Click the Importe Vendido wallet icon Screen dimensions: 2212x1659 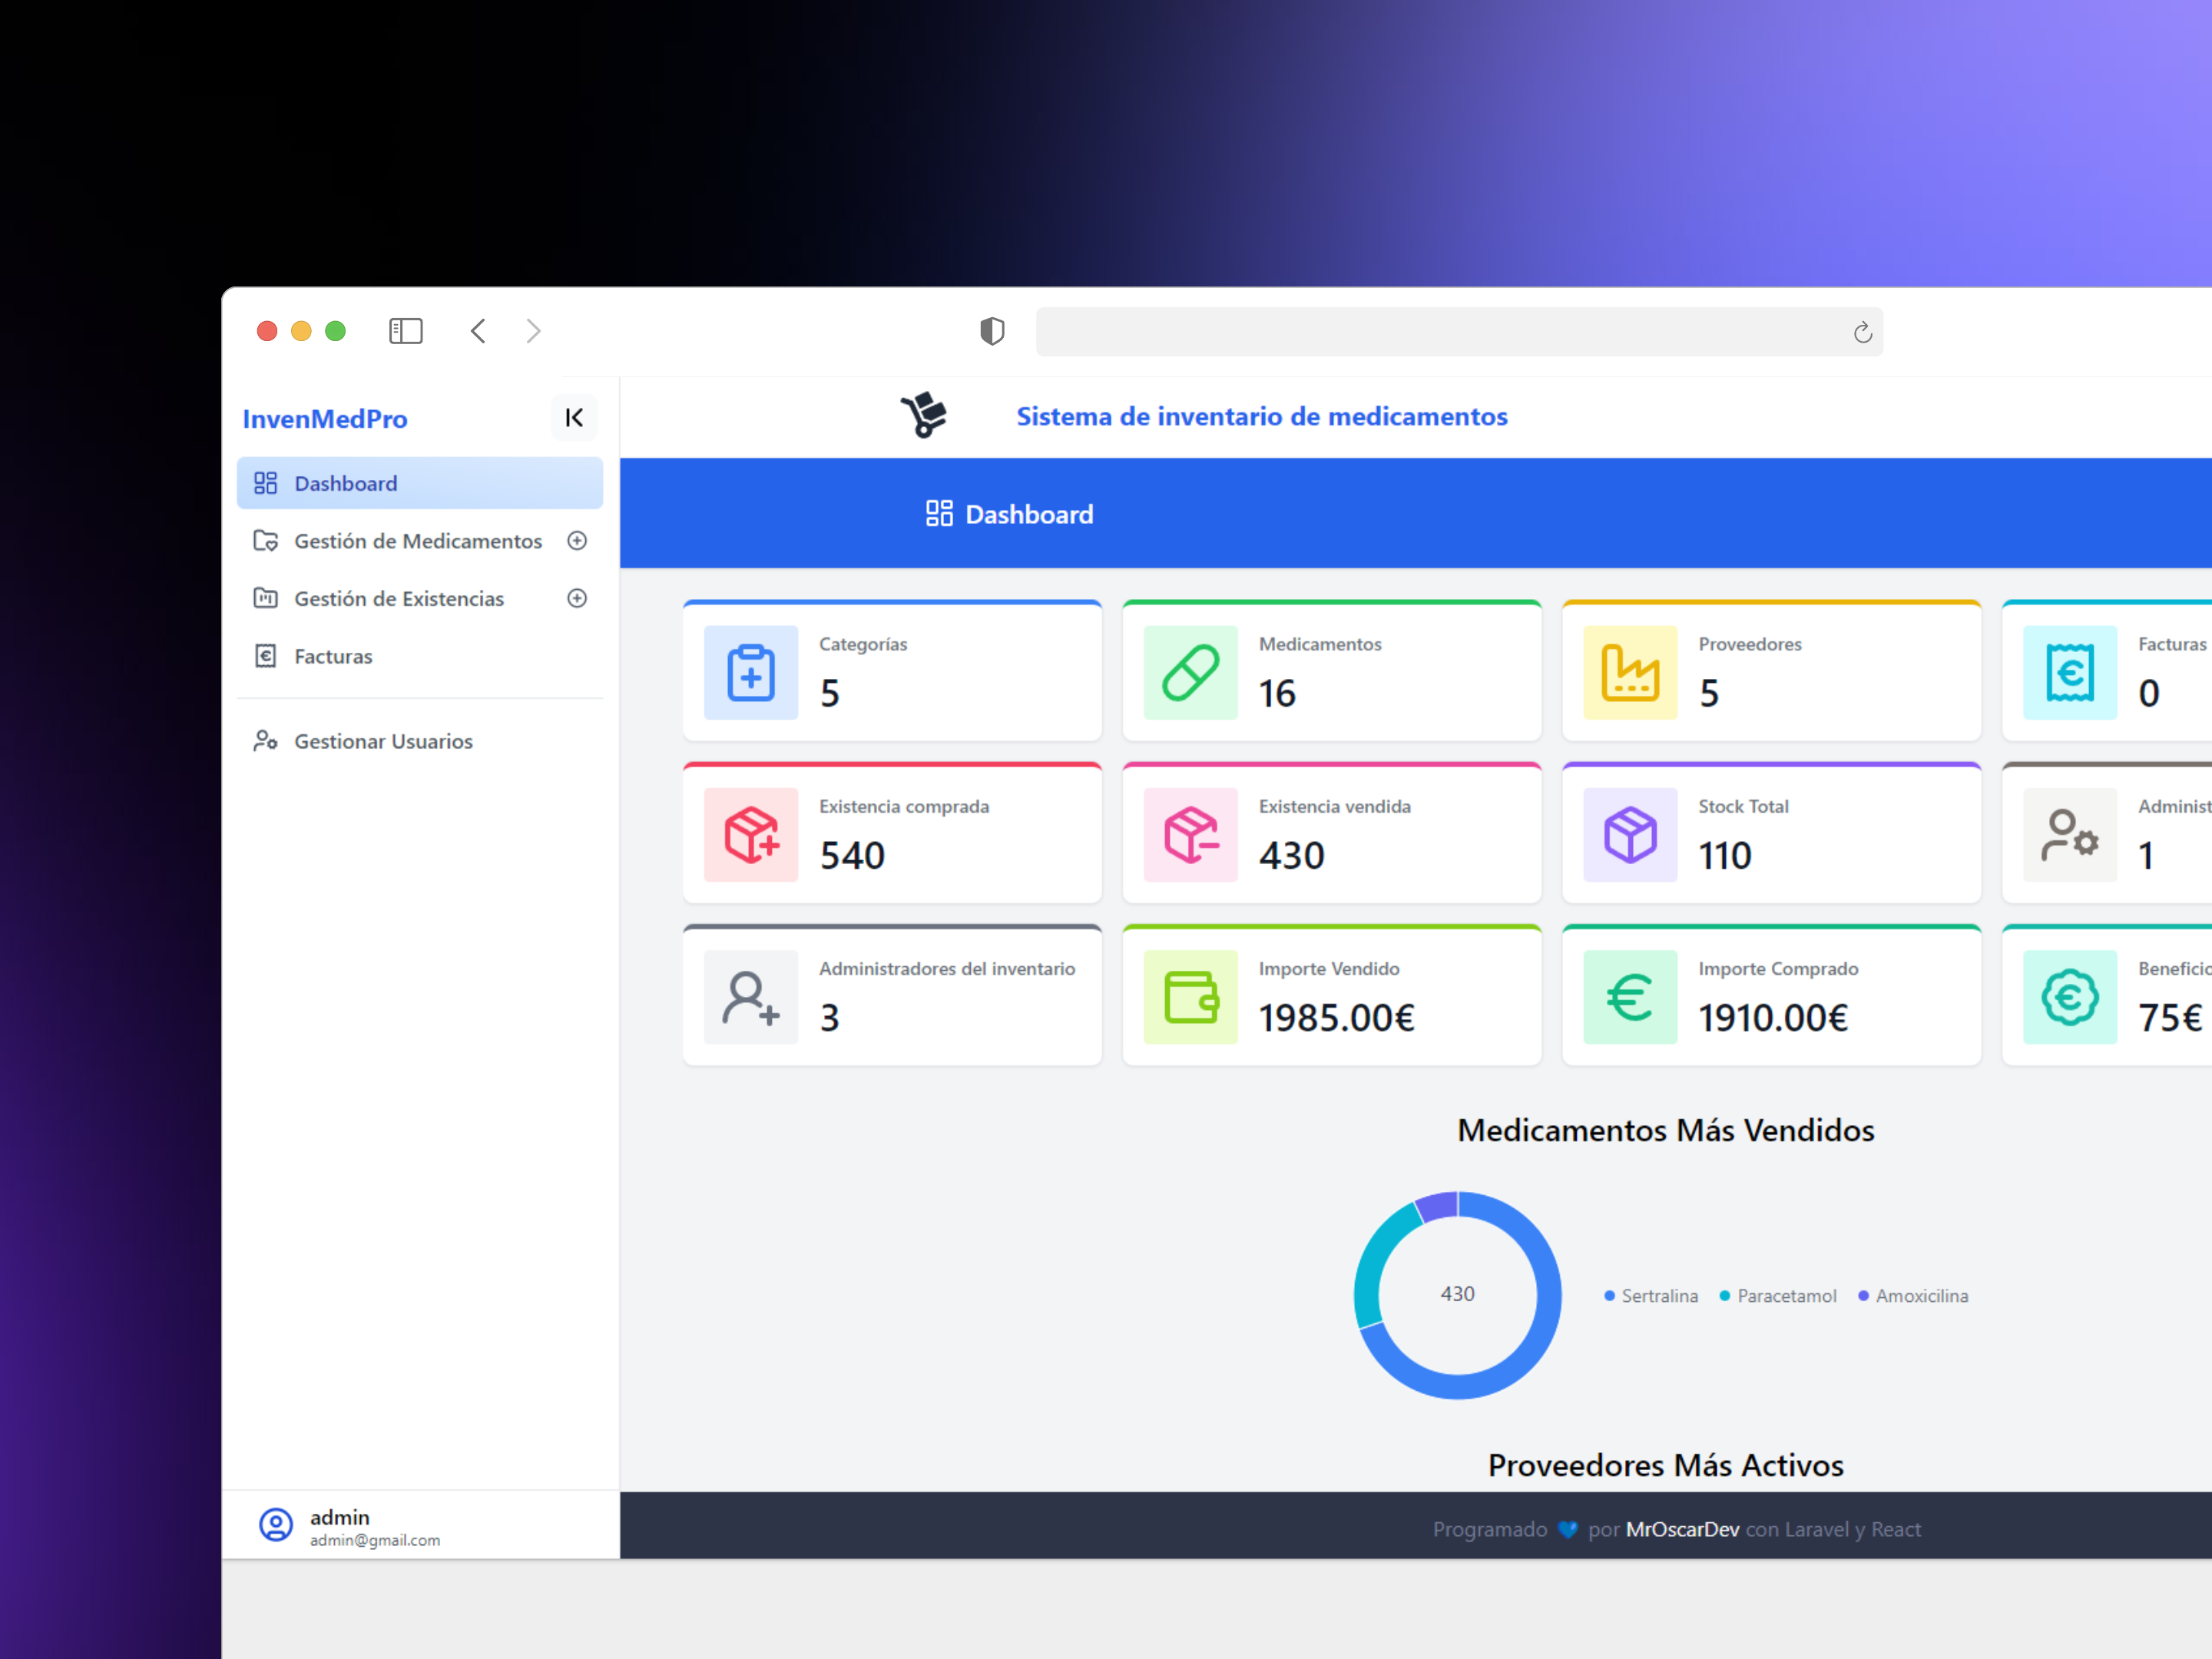(1190, 997)
